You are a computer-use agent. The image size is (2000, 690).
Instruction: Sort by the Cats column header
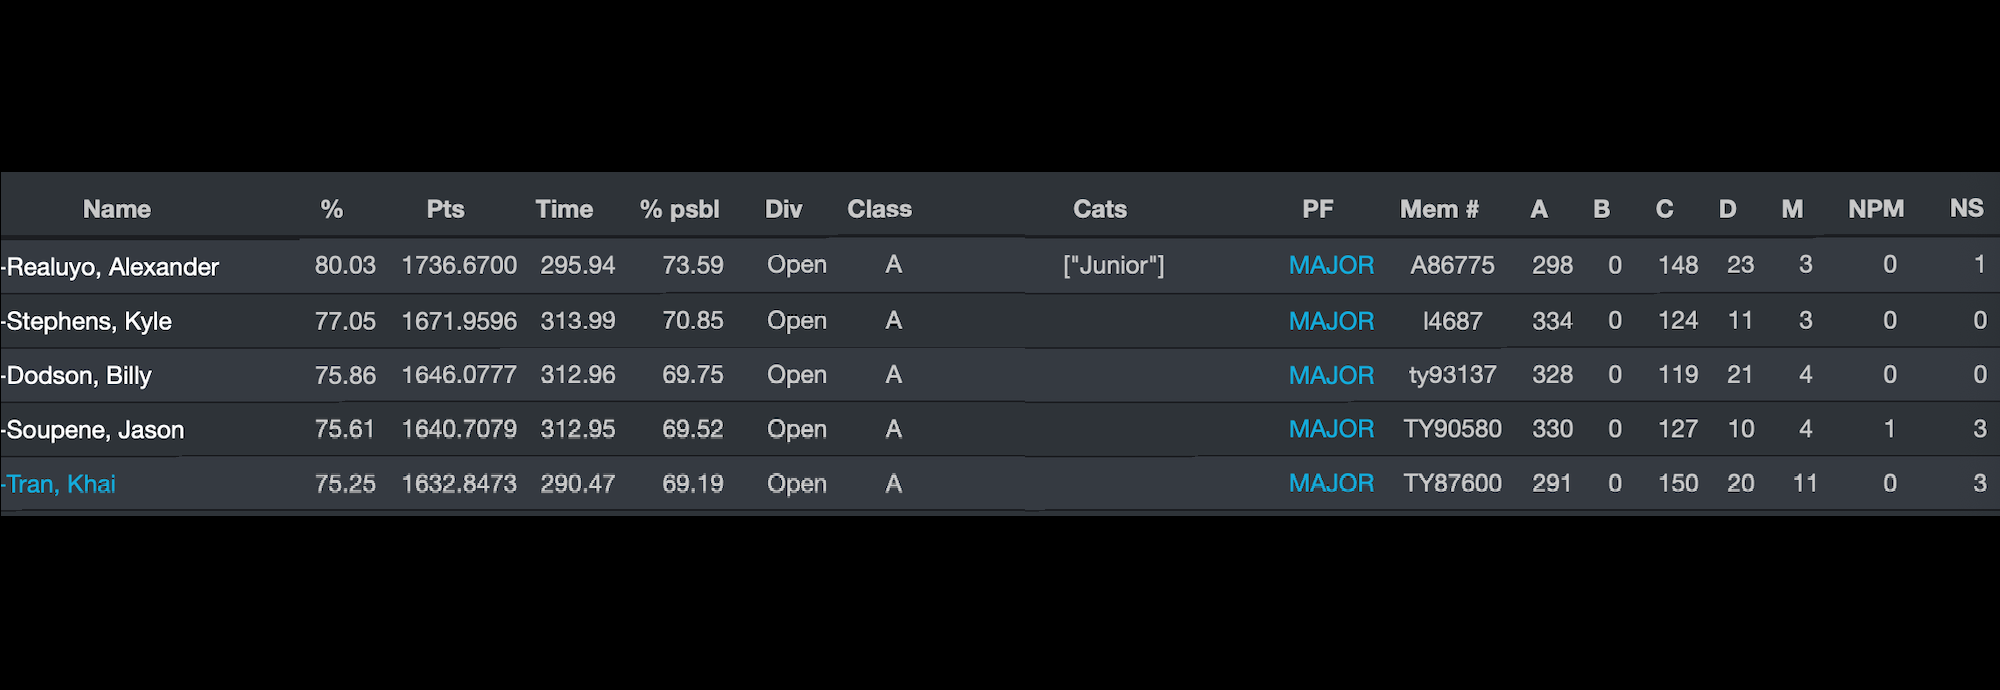click(1099, 209)
